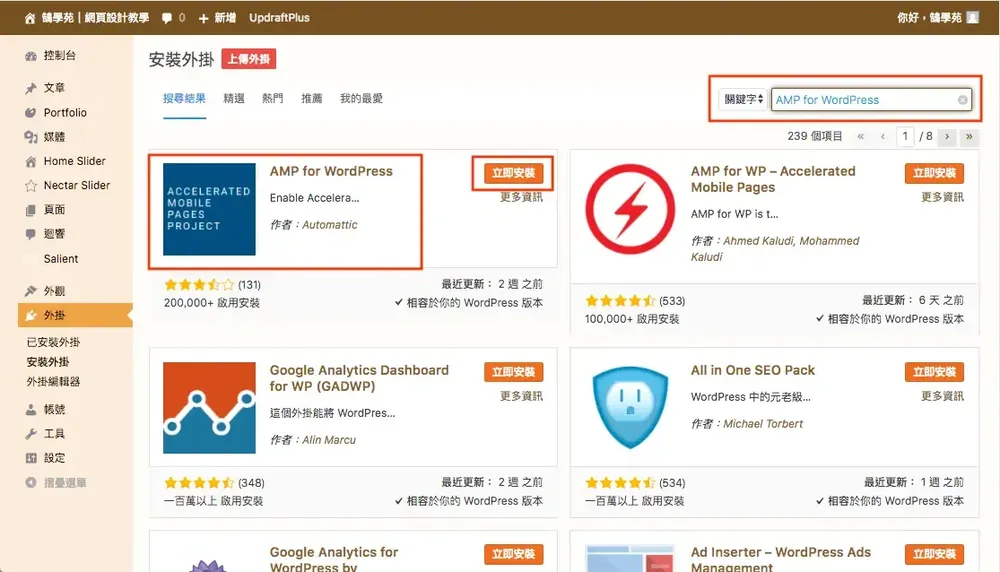Install Google Analytics Dashboard for WP

tap(513, 372)
